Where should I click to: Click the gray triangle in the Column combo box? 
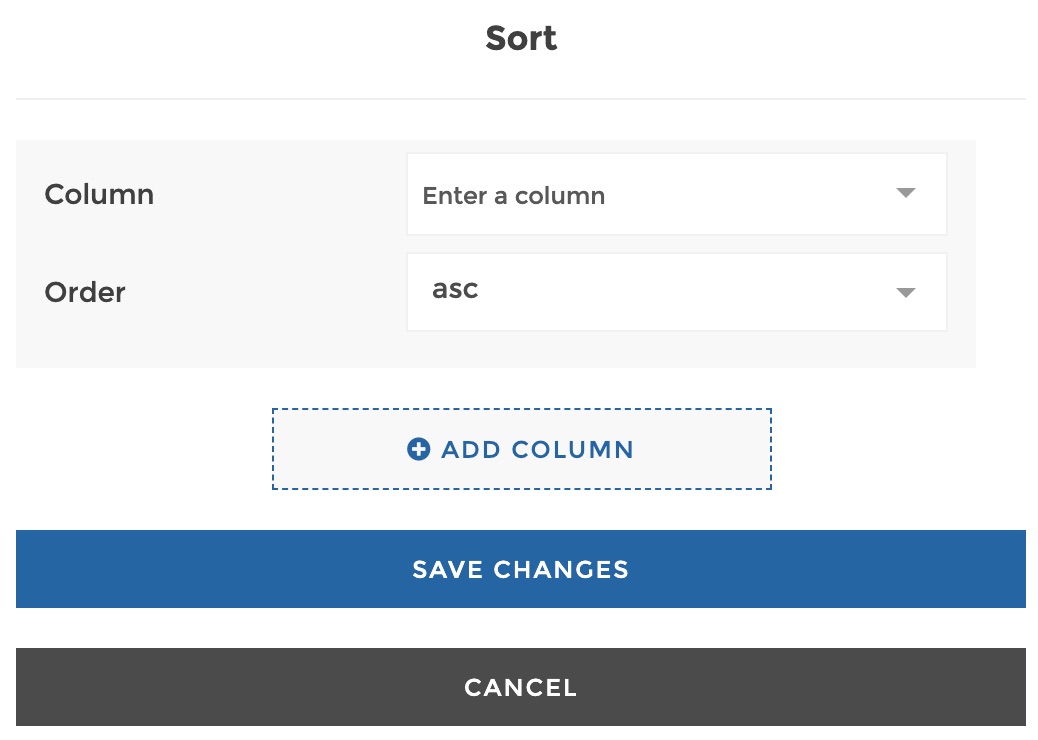click(x=906, y=193)
